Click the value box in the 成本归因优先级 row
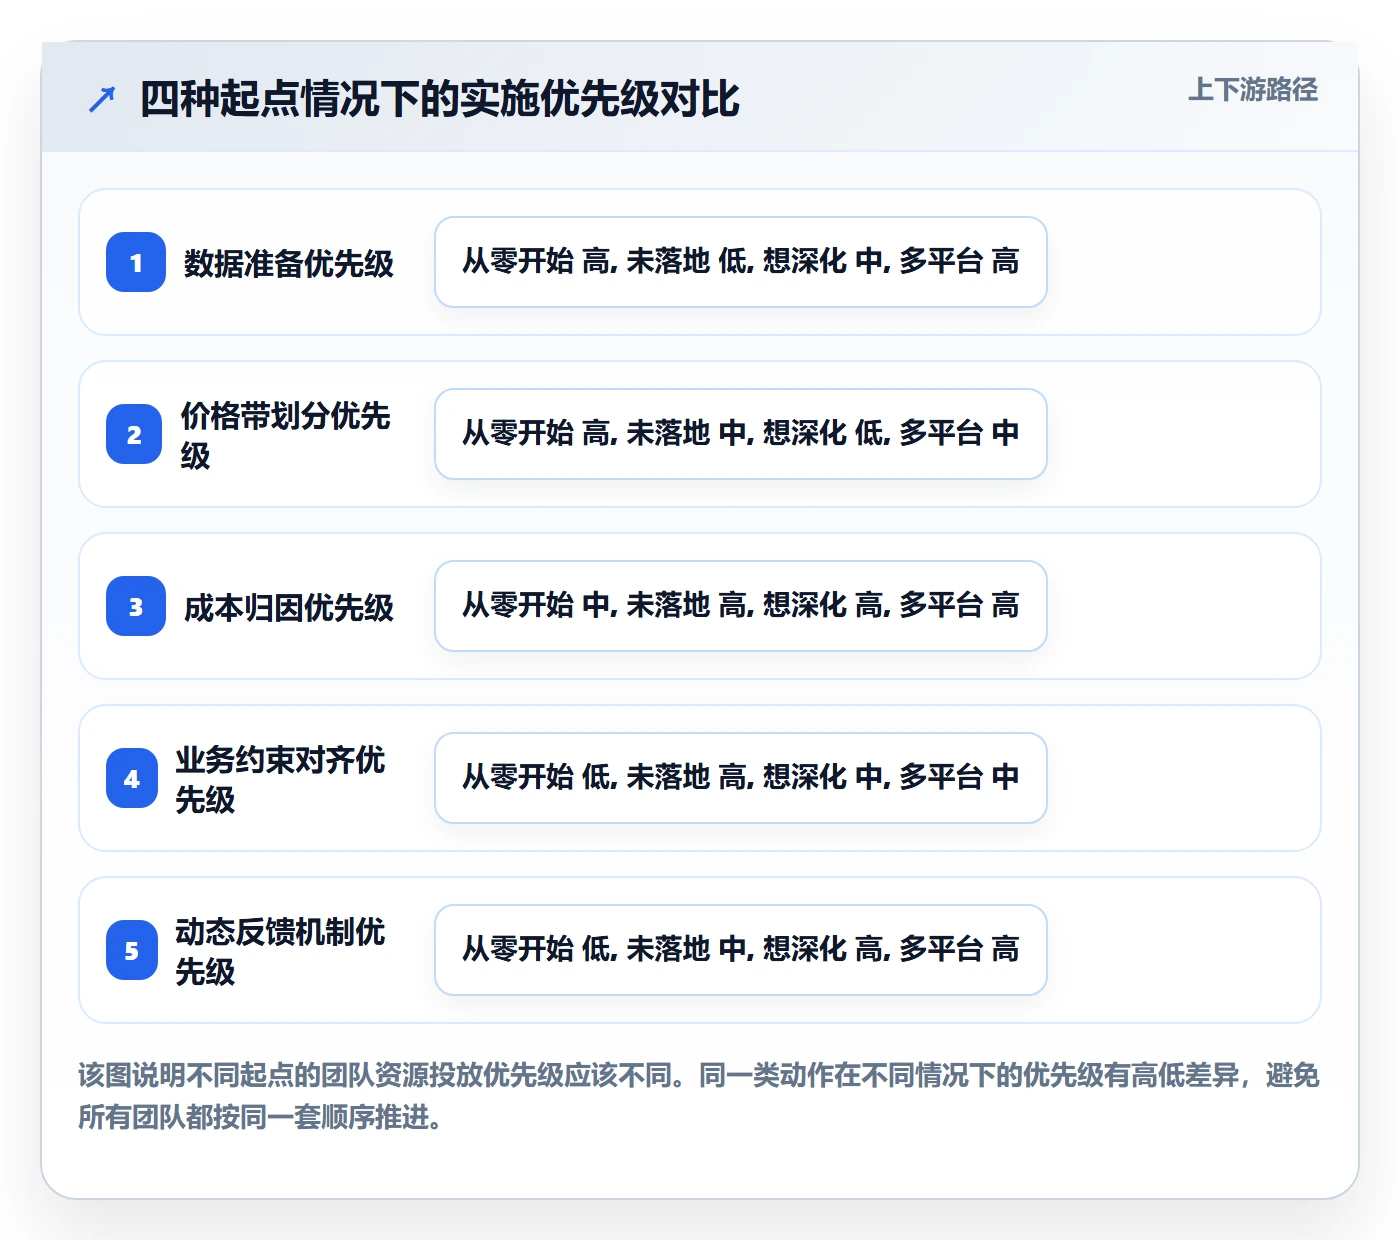This screenshot has width=1400, height=1240. pyautogui.click(x=741, y=606)
